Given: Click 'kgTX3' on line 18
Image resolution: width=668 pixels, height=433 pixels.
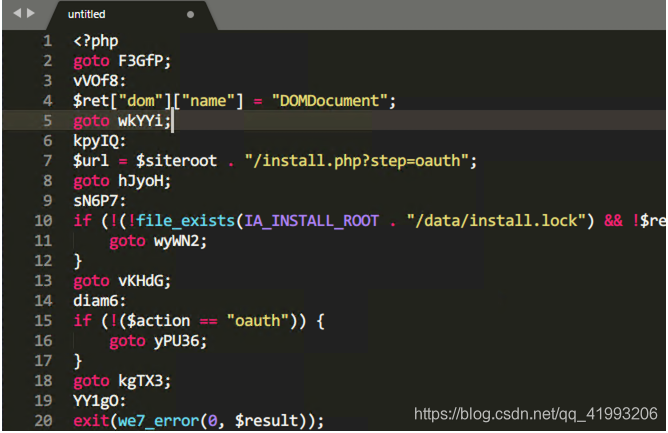Looking at the screenshot, I should pos(141,381).
